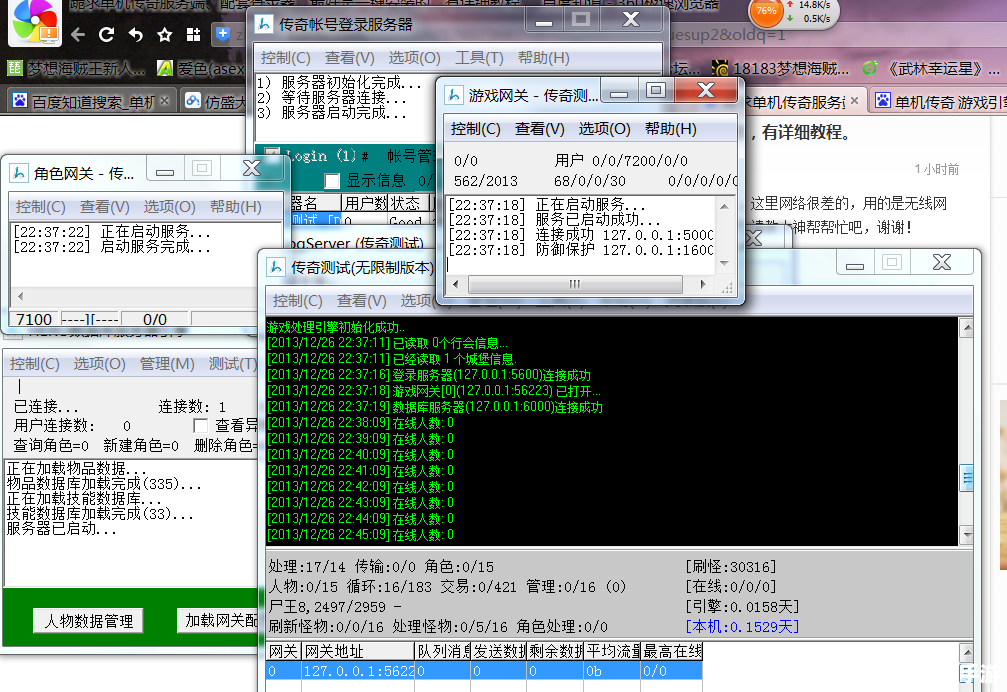Switch to the 仿盛大 browser tab
The height and width of the screenshot is (692, 1007).
216,101
